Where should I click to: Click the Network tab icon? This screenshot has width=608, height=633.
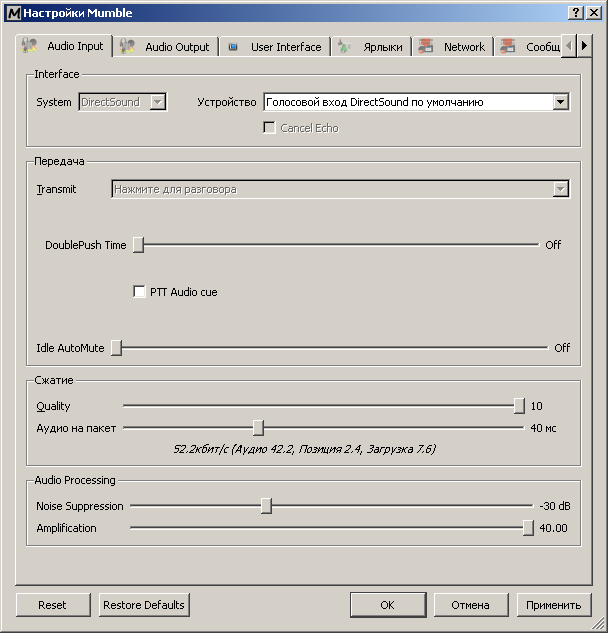click(x=426, y=46)
